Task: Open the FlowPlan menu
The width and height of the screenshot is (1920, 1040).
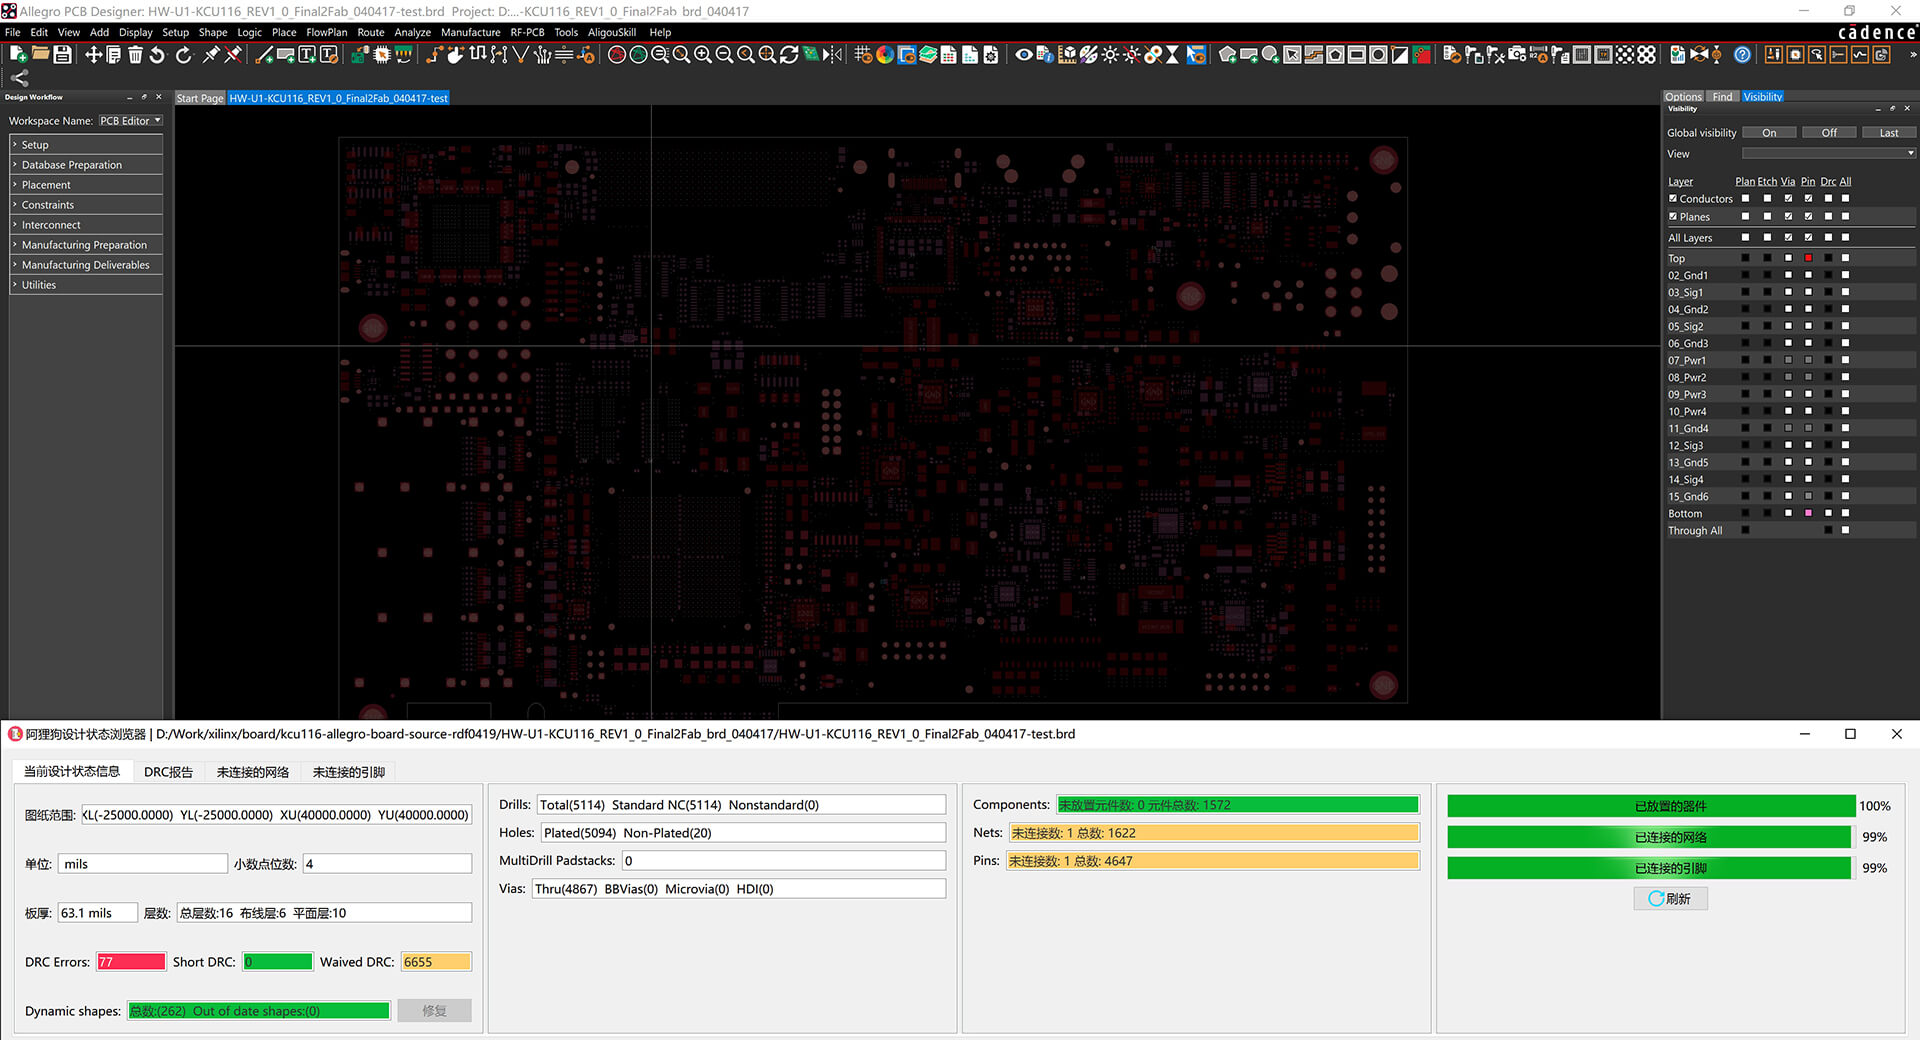Action: (326, 32)
